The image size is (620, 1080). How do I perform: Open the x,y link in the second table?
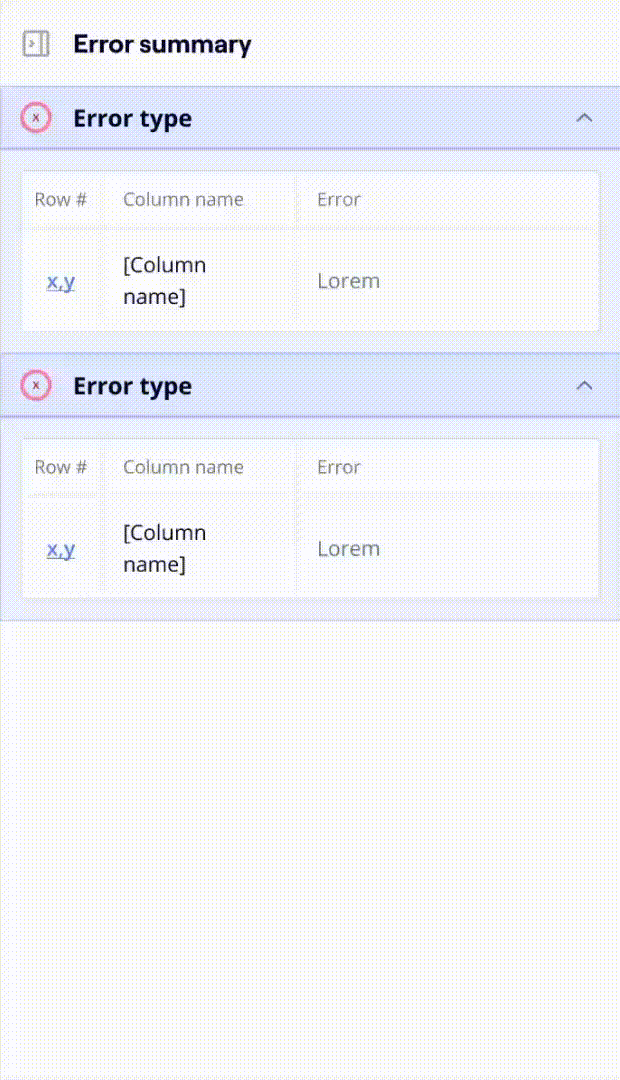click(x=61, y=549)
